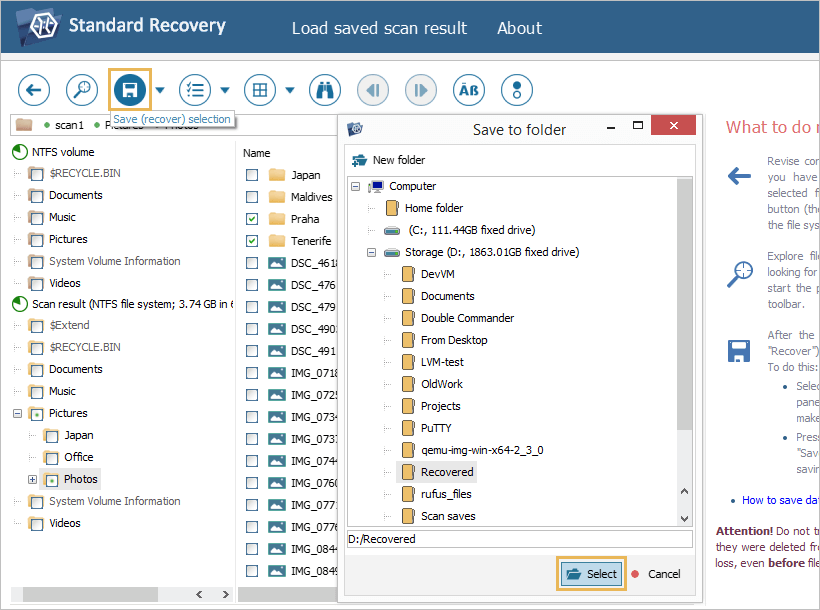The image size is (820, 610).
Task: Open the About menu
Action: [519, 28]
